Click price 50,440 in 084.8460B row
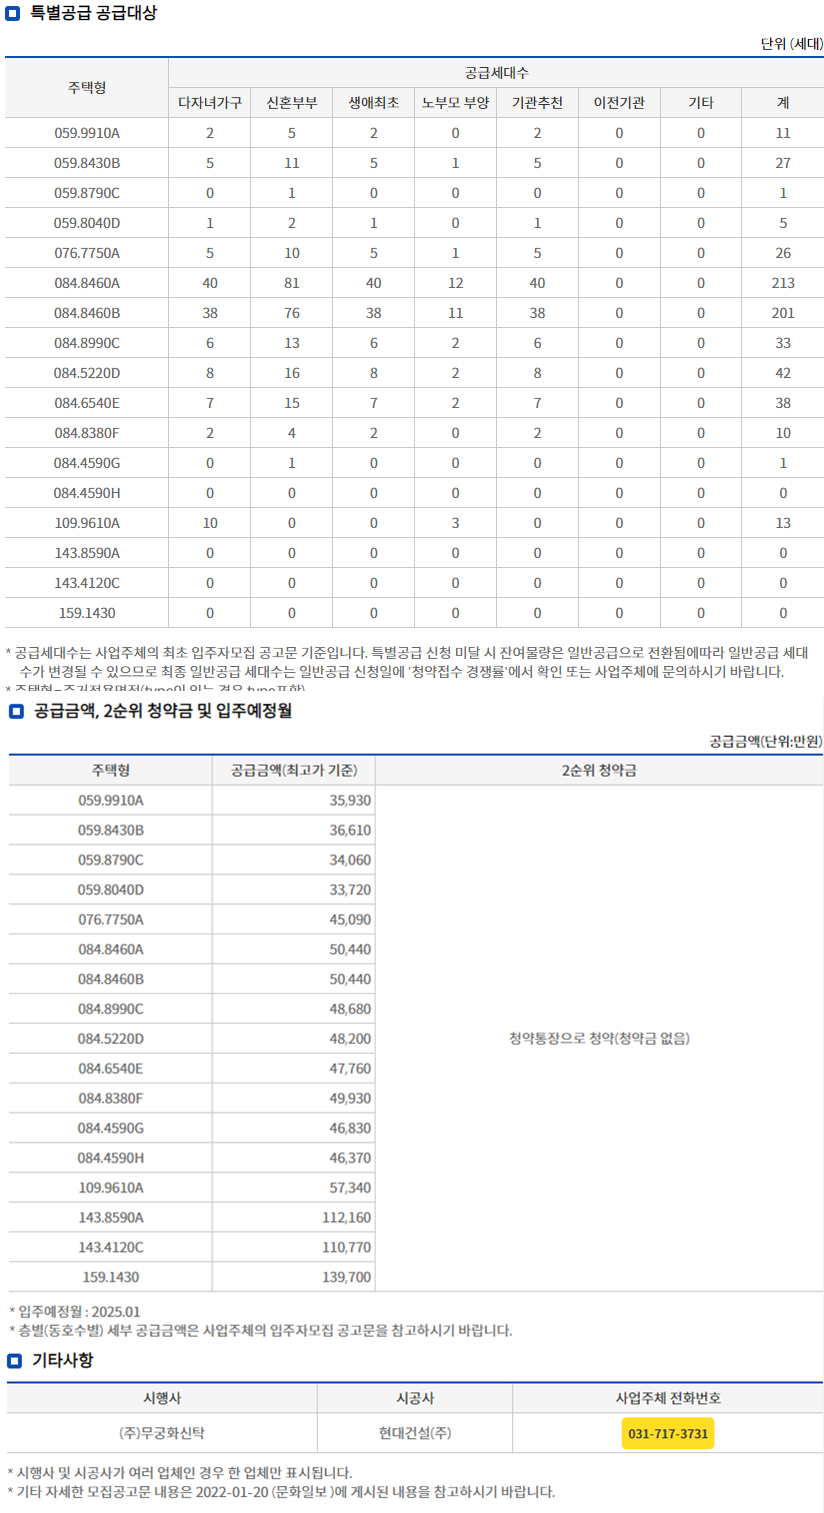 pyautogui.click(x=350, y=979)
